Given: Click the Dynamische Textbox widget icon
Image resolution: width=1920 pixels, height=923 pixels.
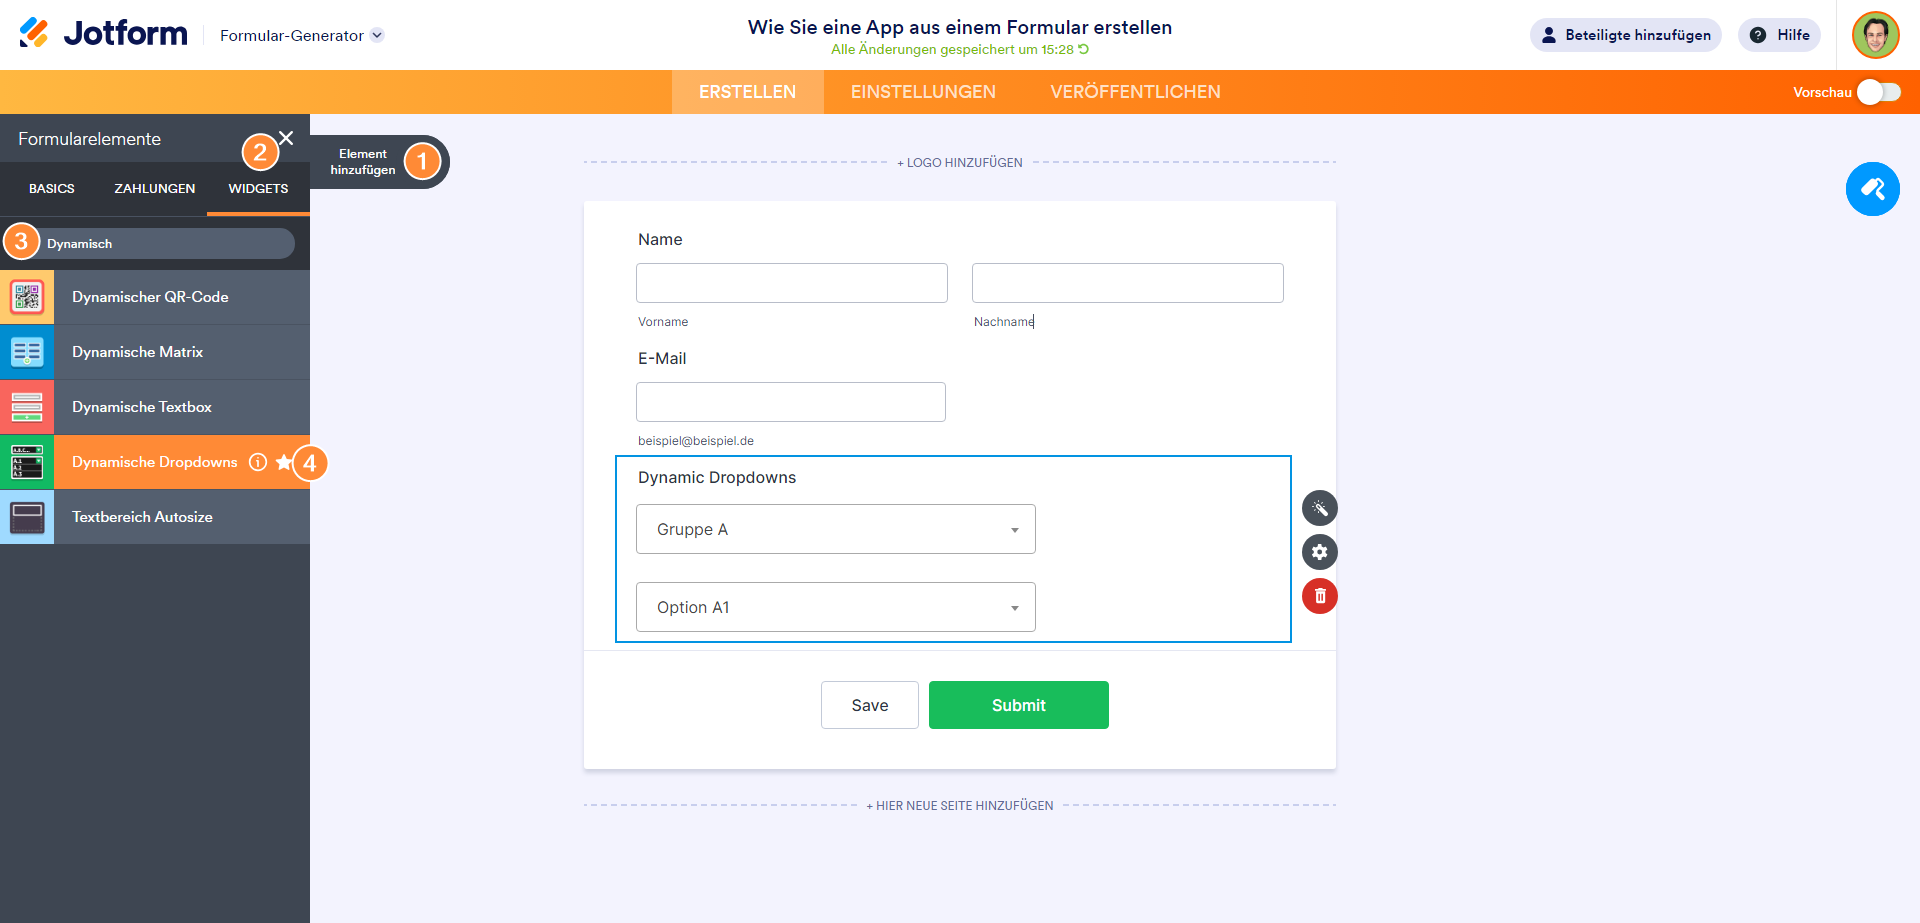Looking at the screenshot, I should point(27,407).
